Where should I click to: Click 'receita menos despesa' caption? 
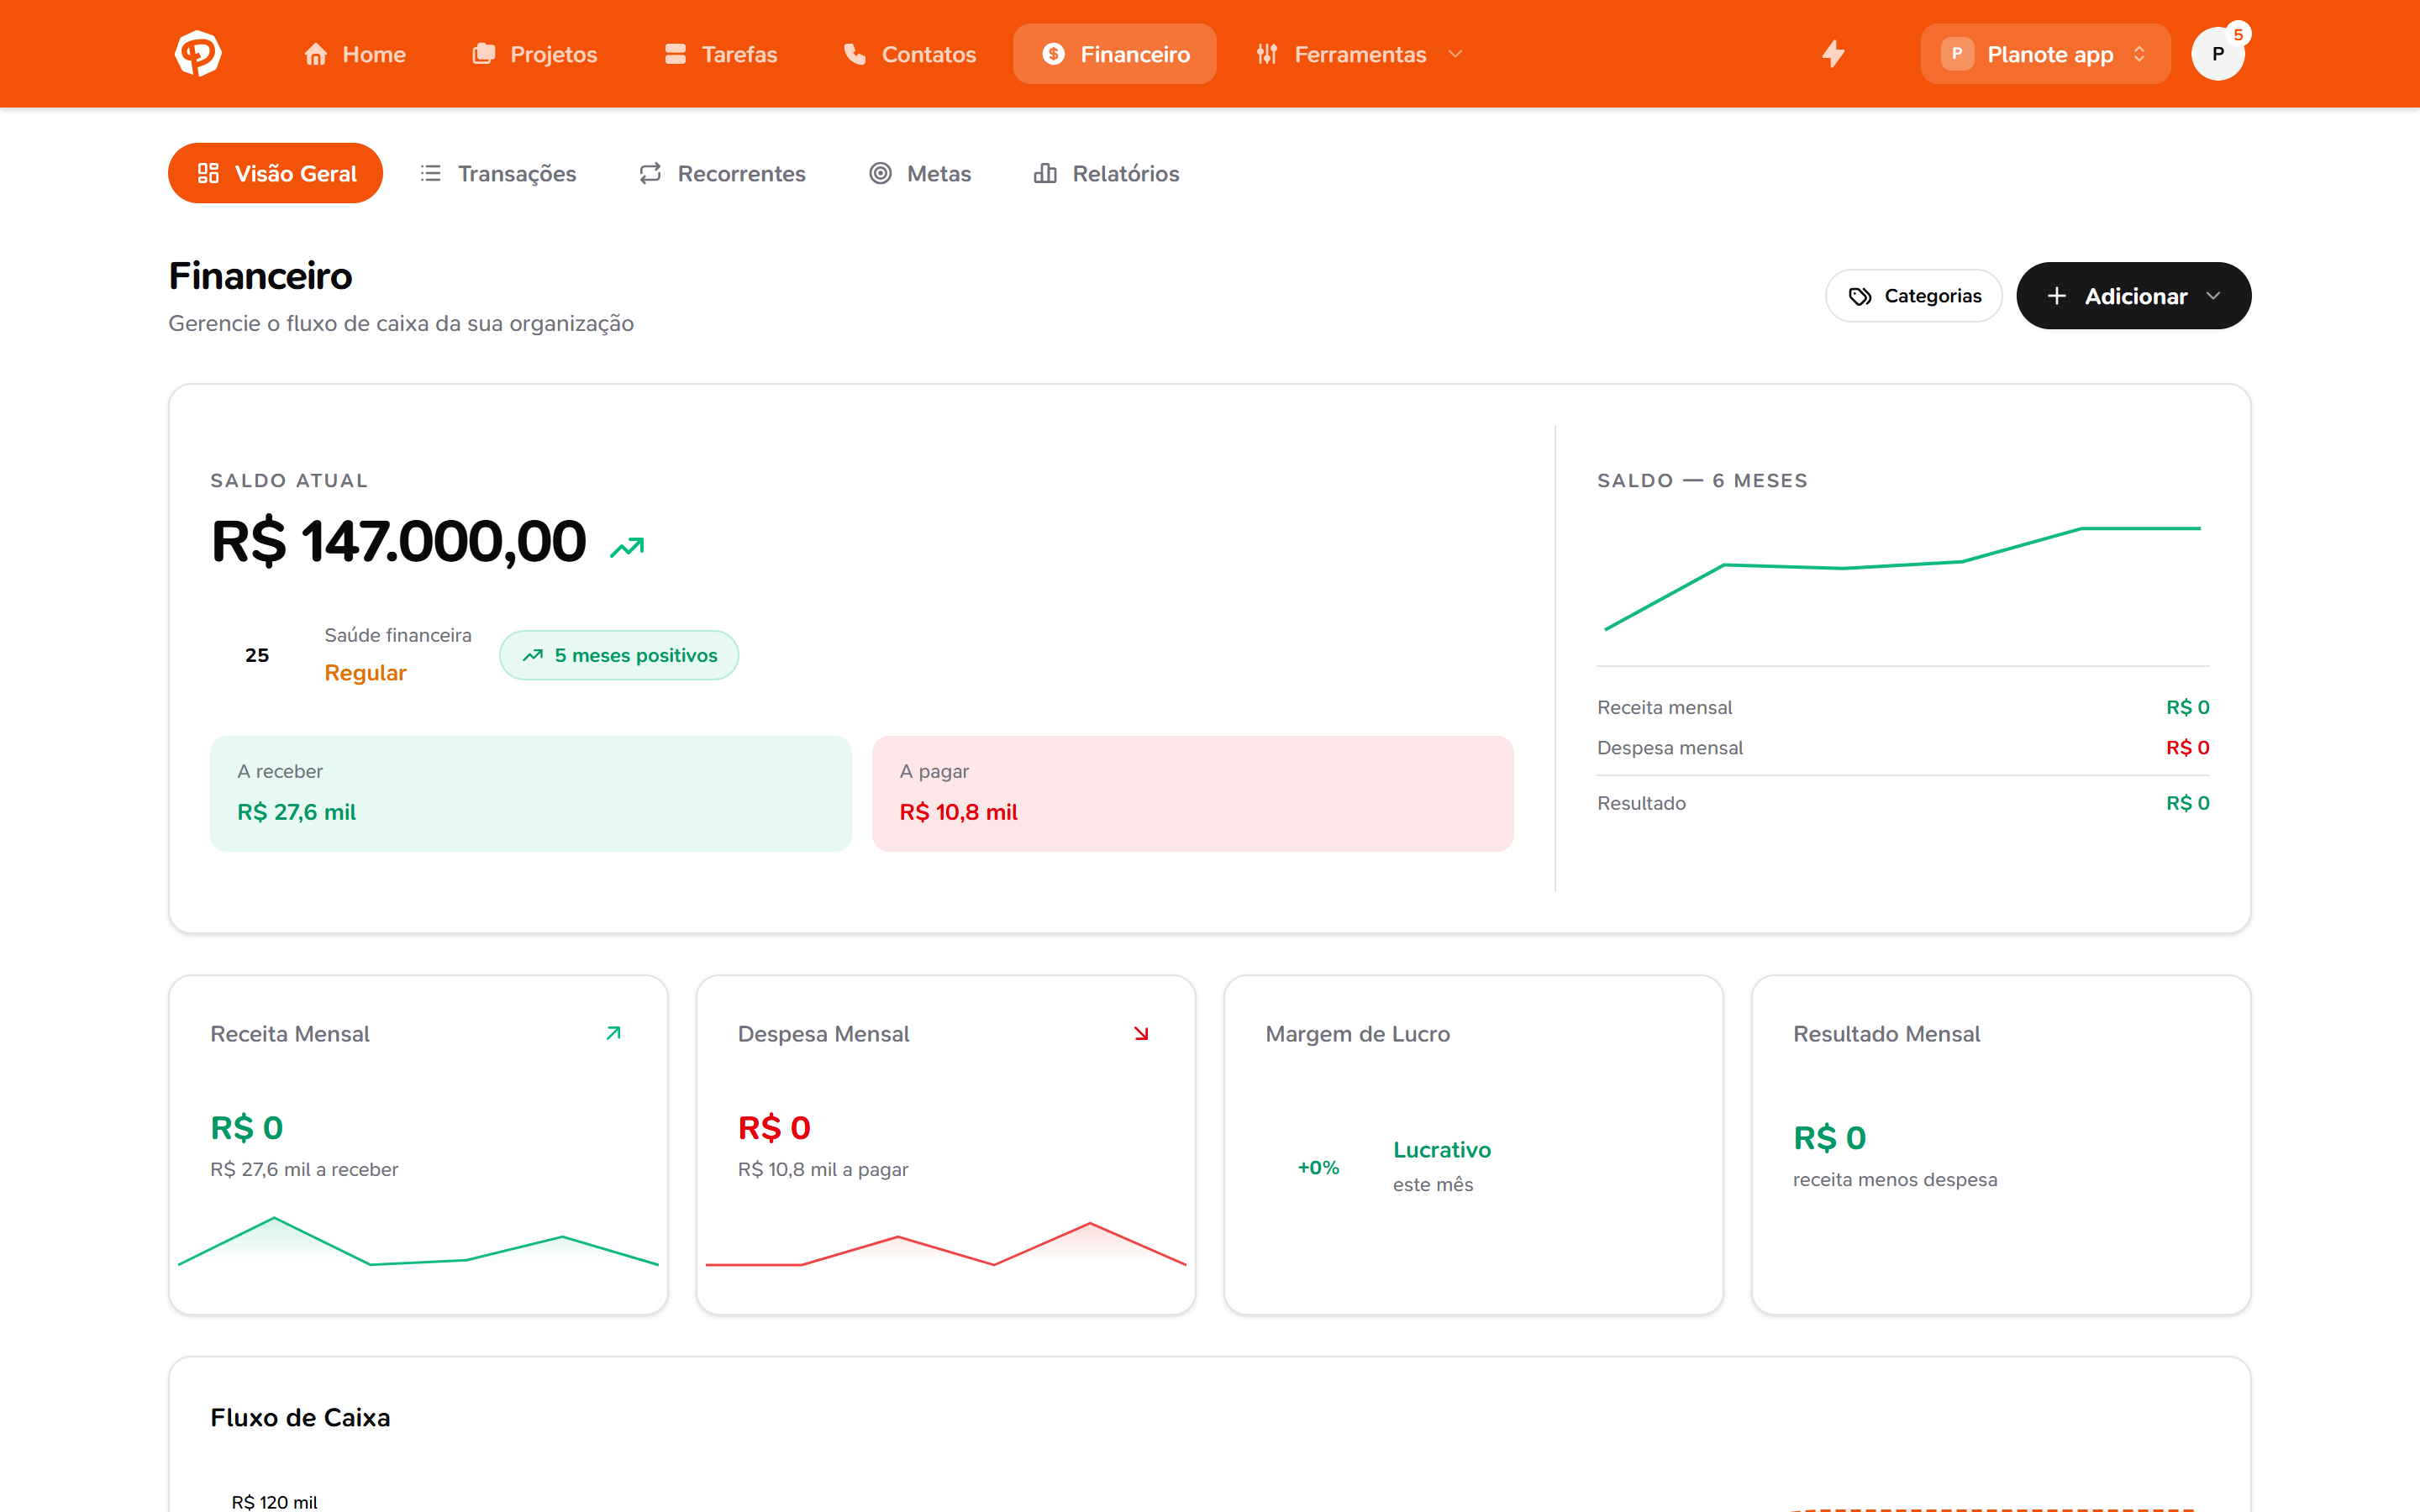tap(1895, 1180)
